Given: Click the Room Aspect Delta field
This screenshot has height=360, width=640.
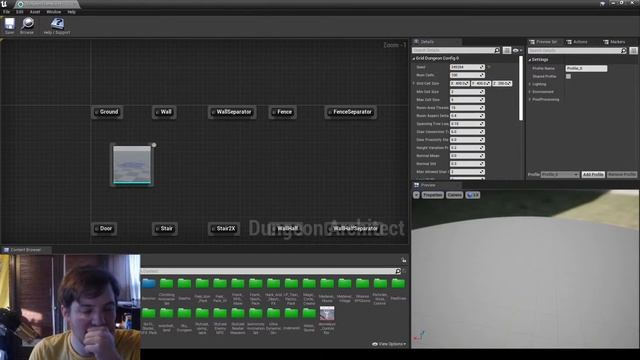Looking at the screenshot, I should 467,116.
